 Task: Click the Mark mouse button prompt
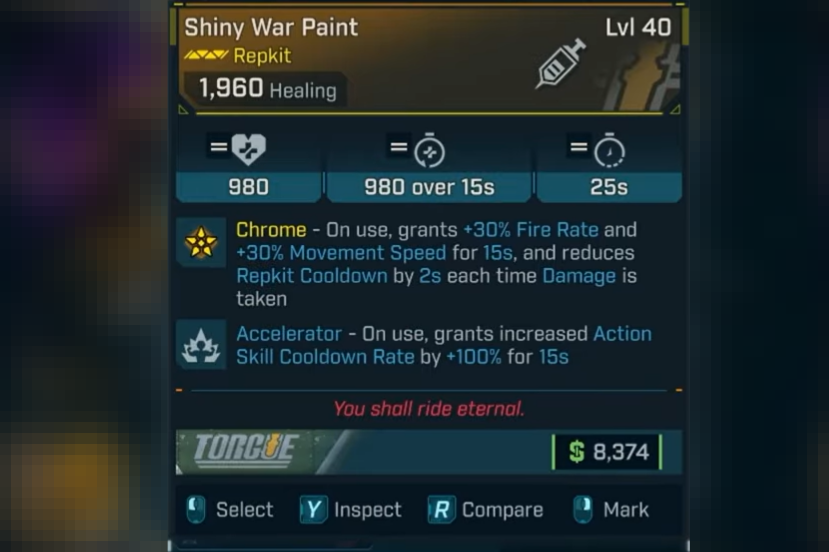tap(611, 510)
